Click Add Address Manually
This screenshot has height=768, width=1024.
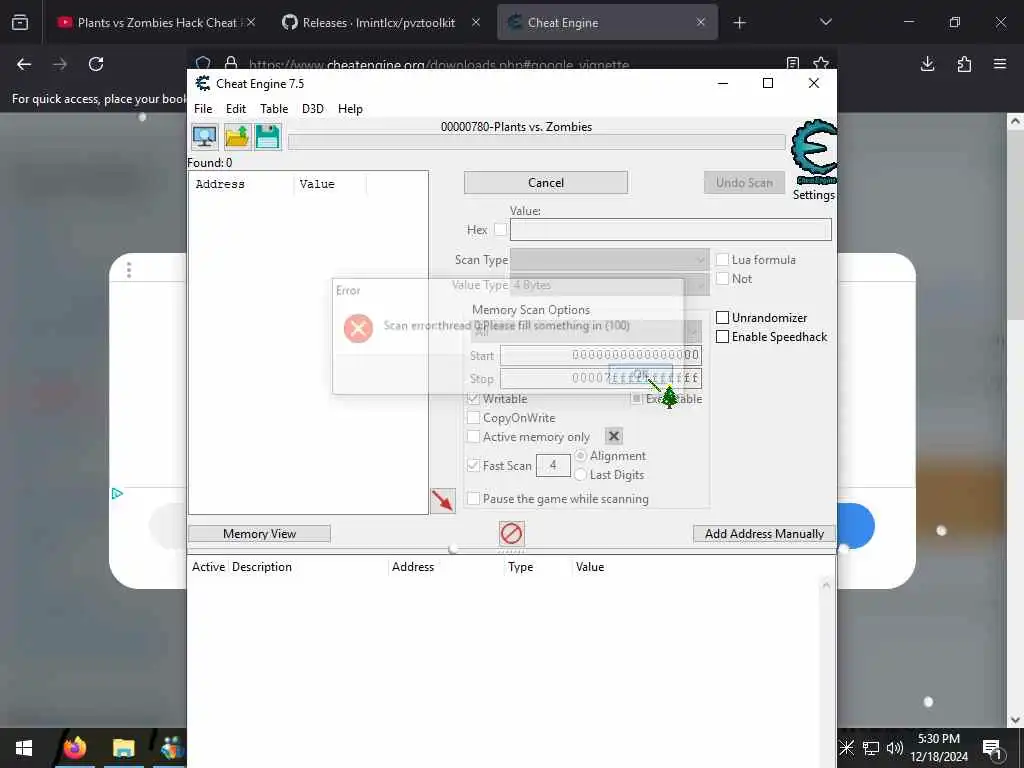pos(764,534)
